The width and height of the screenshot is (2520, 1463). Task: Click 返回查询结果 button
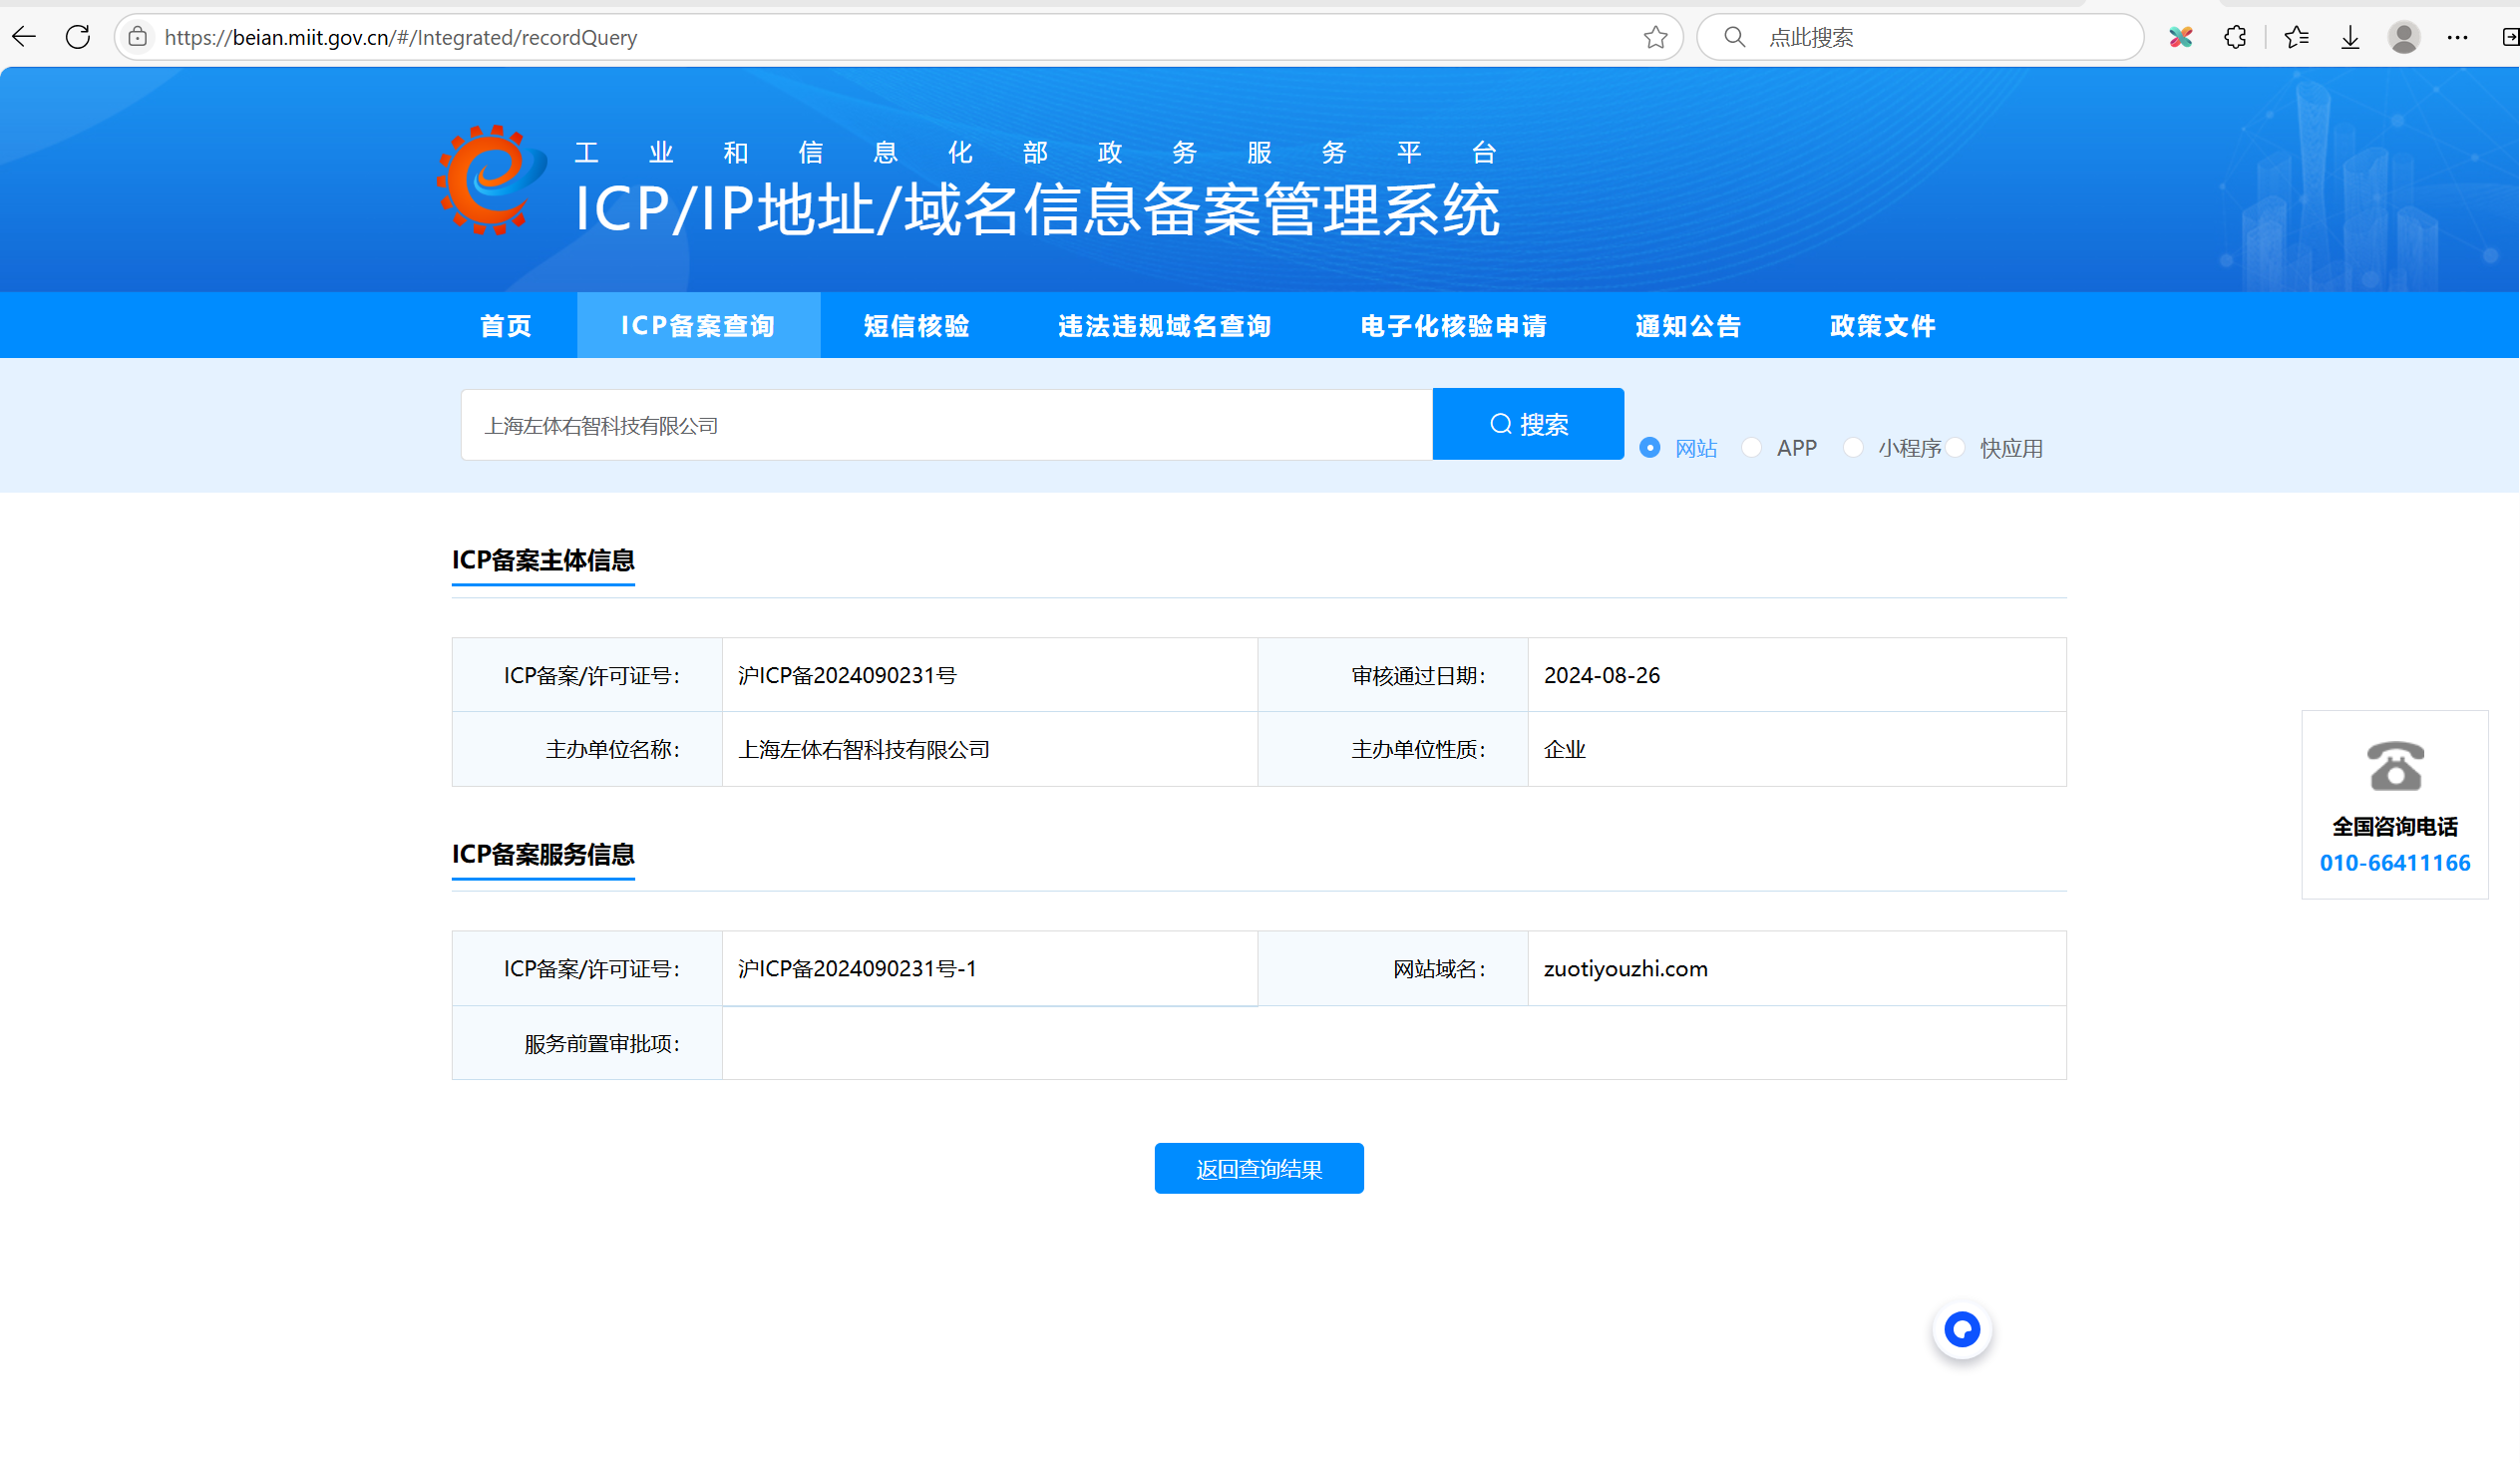(x=1258, y=1168)
